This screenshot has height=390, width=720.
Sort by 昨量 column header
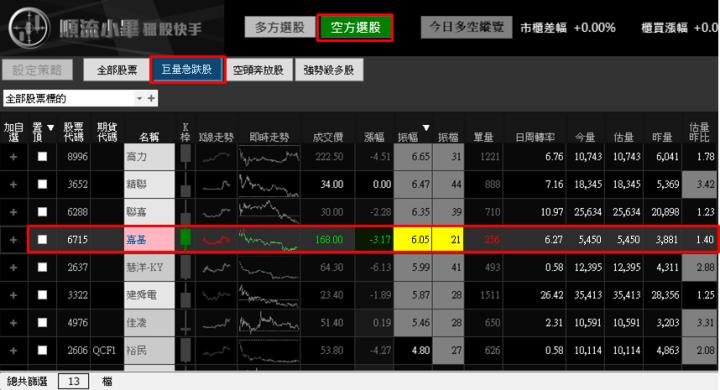662,137
